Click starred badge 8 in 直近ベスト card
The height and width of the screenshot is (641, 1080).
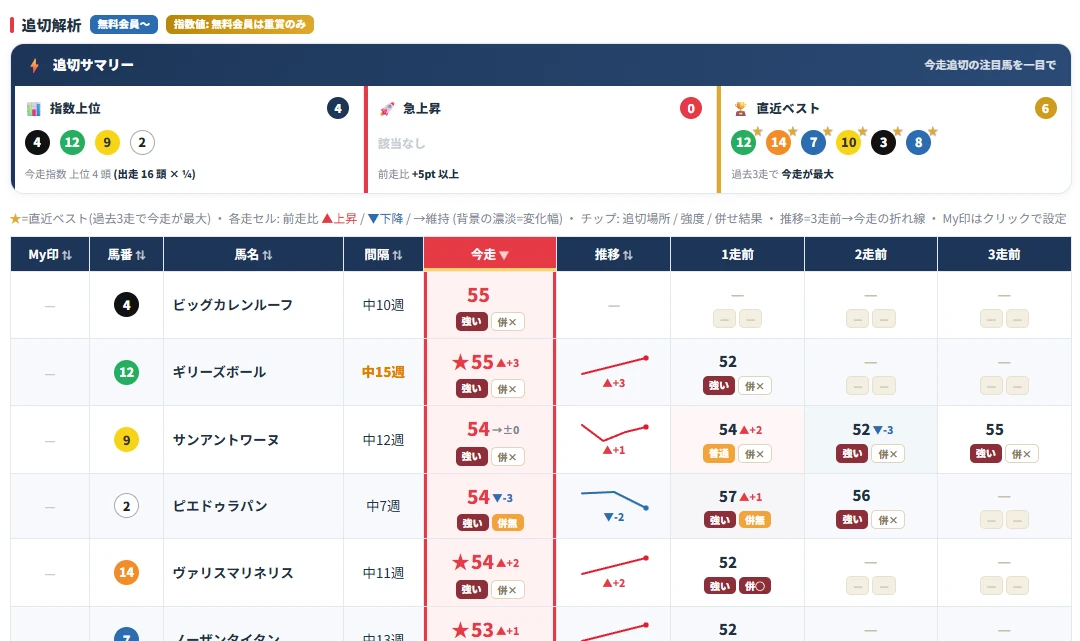click(918, 143)
